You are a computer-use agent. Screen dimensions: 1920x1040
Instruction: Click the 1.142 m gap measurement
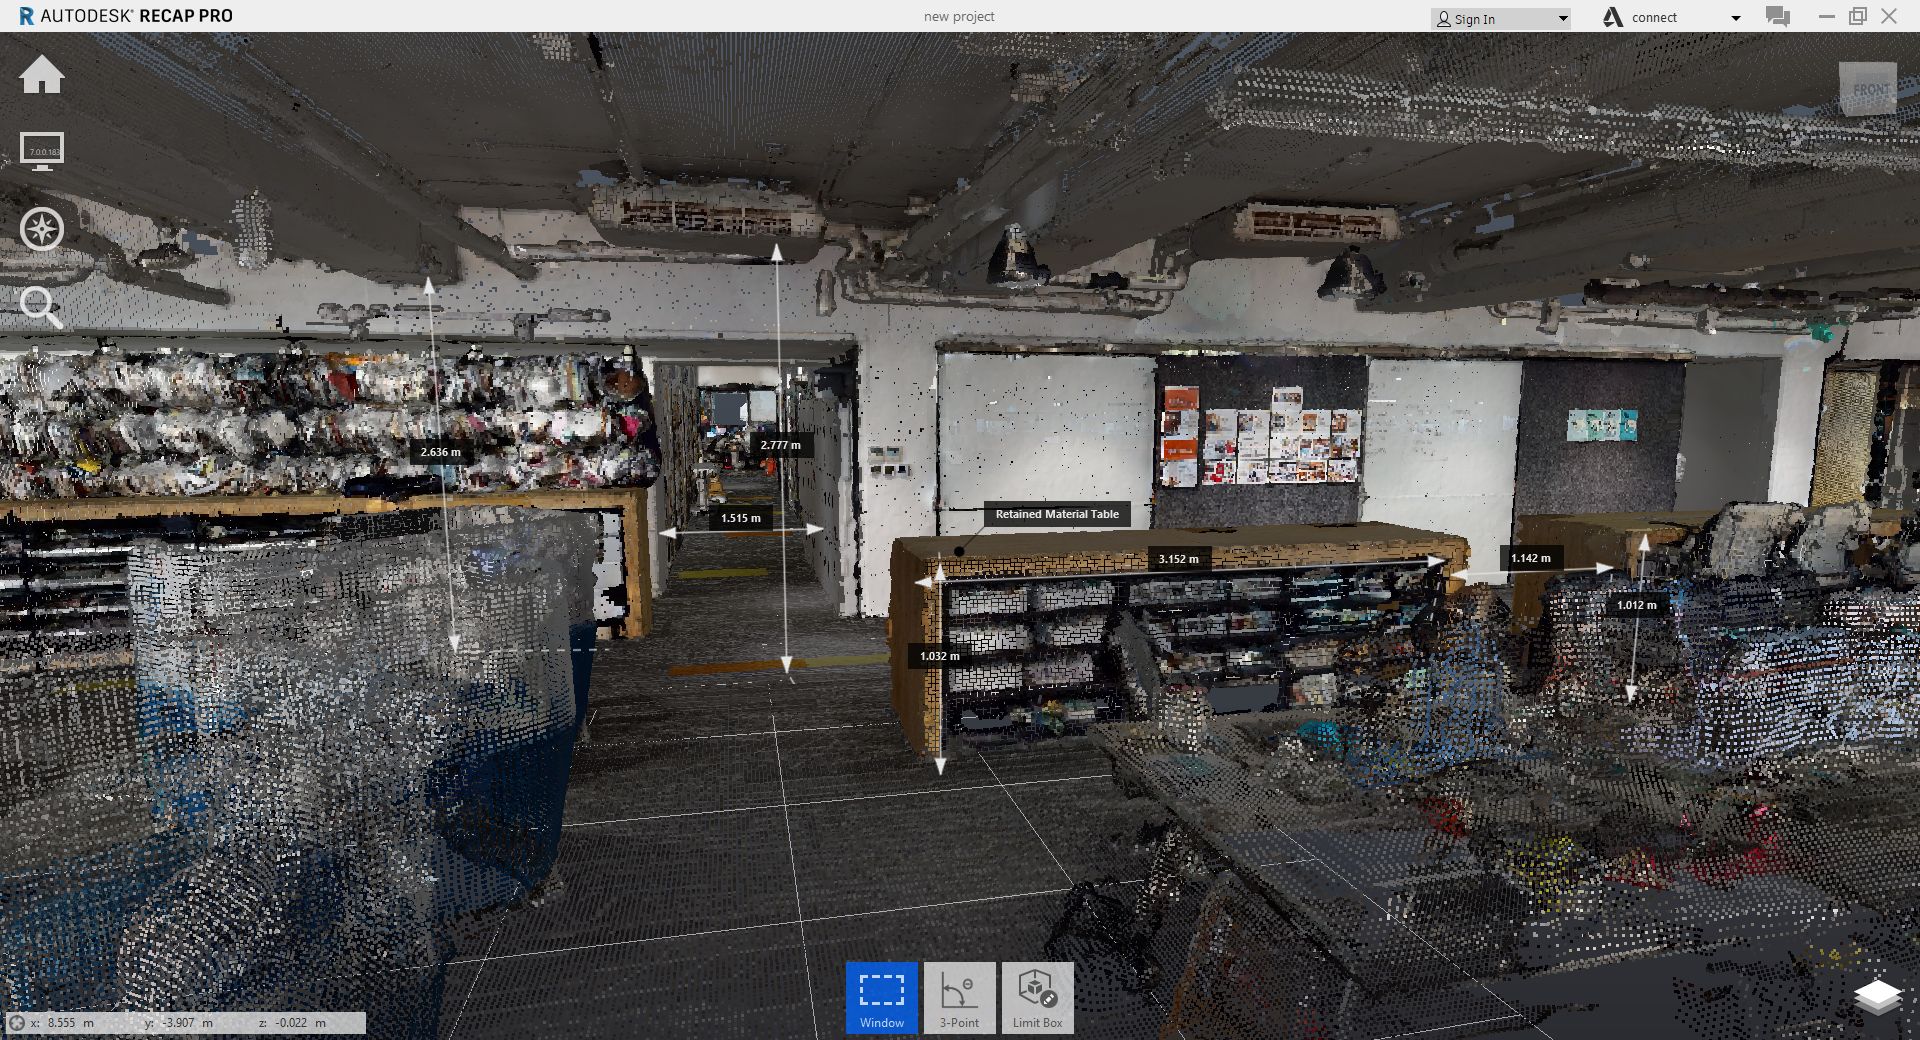(x=1530, y=558)
